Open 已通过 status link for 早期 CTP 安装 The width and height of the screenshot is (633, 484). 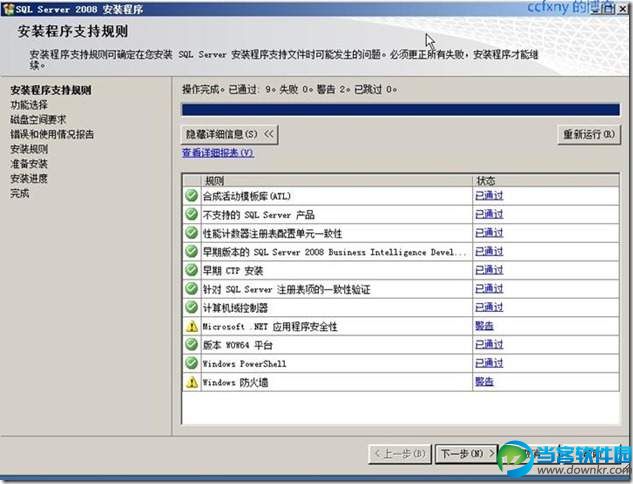click(489, 270)
